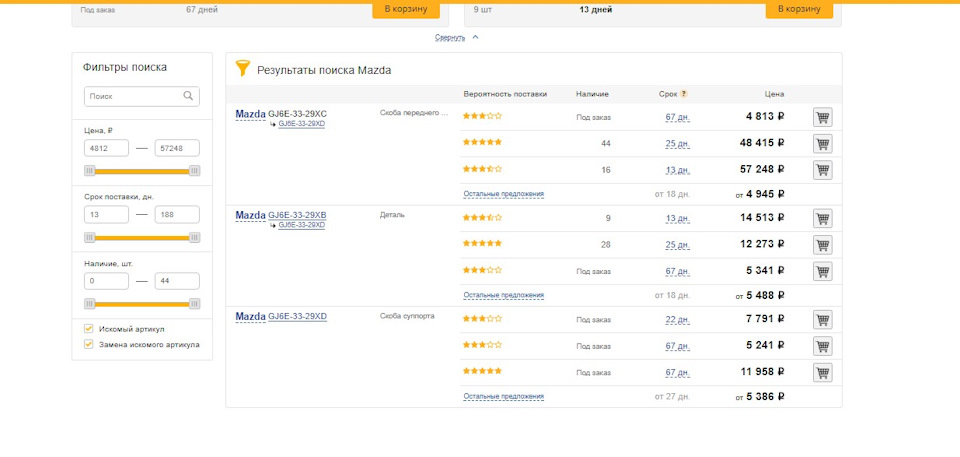Add the 48 415 ₽ offer to cart
The image size is (960, 457).
[x=823, y=143]
